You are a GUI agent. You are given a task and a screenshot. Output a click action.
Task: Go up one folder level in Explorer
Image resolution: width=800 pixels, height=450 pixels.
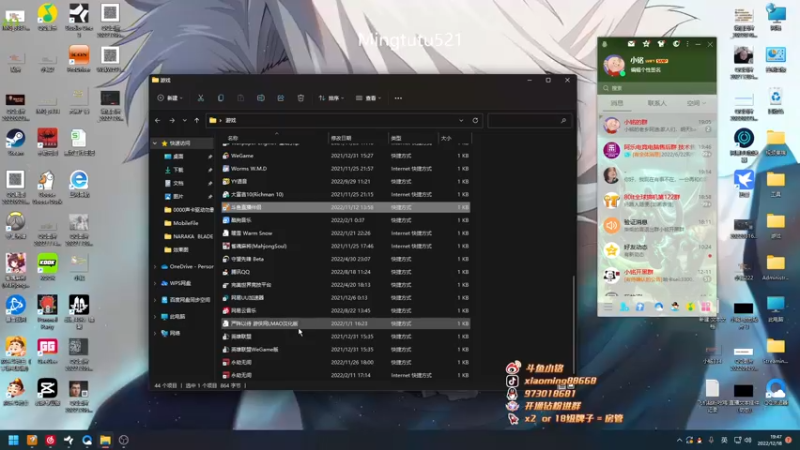(197, 120)
